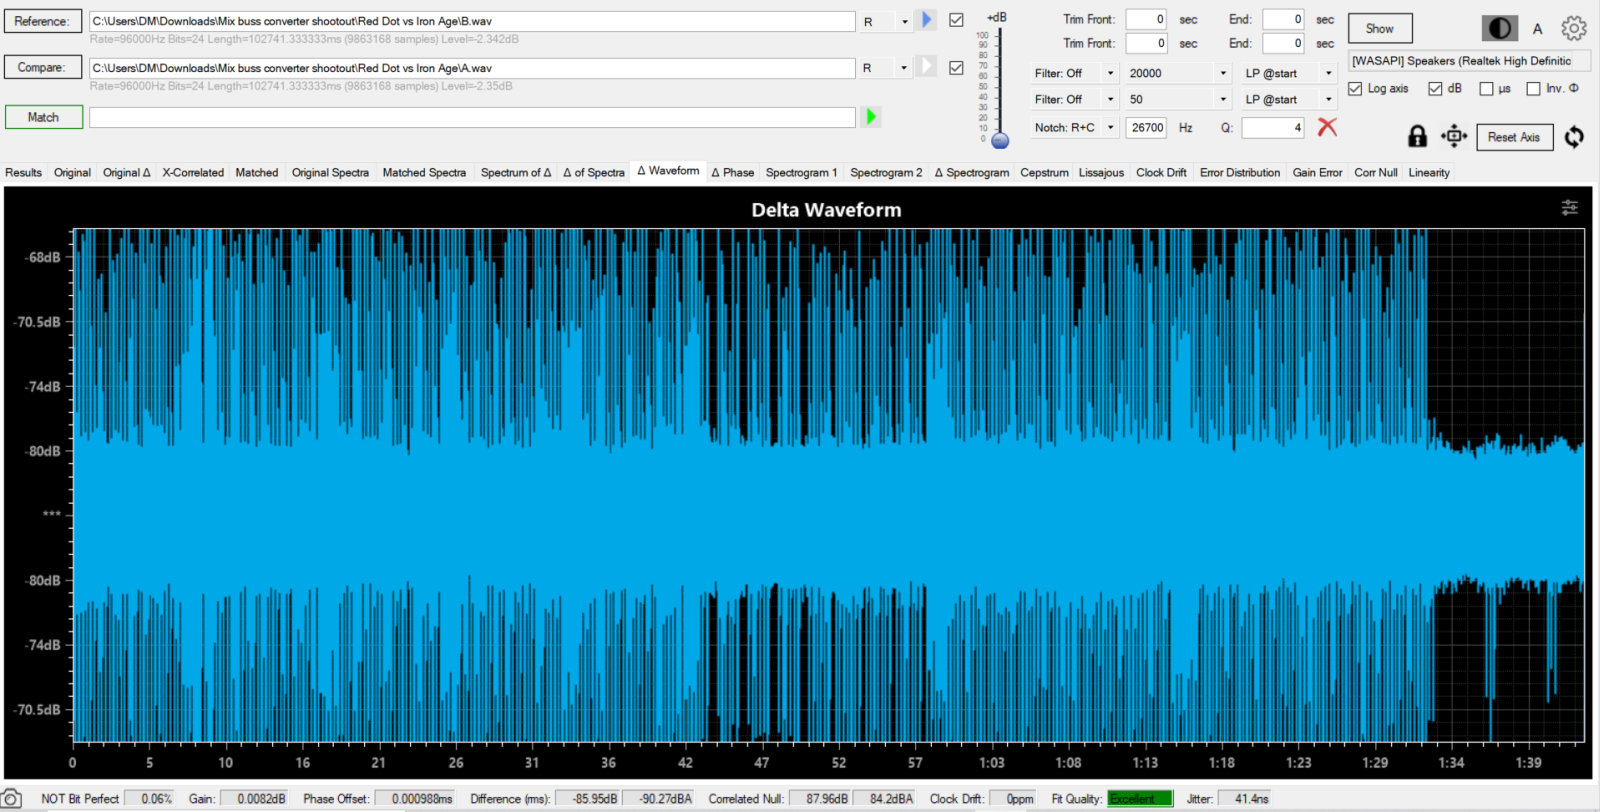The height and width of the screenshot is (812, 1600).
Task: Click the Jitter 41.4ns value
Action: 1244,799
